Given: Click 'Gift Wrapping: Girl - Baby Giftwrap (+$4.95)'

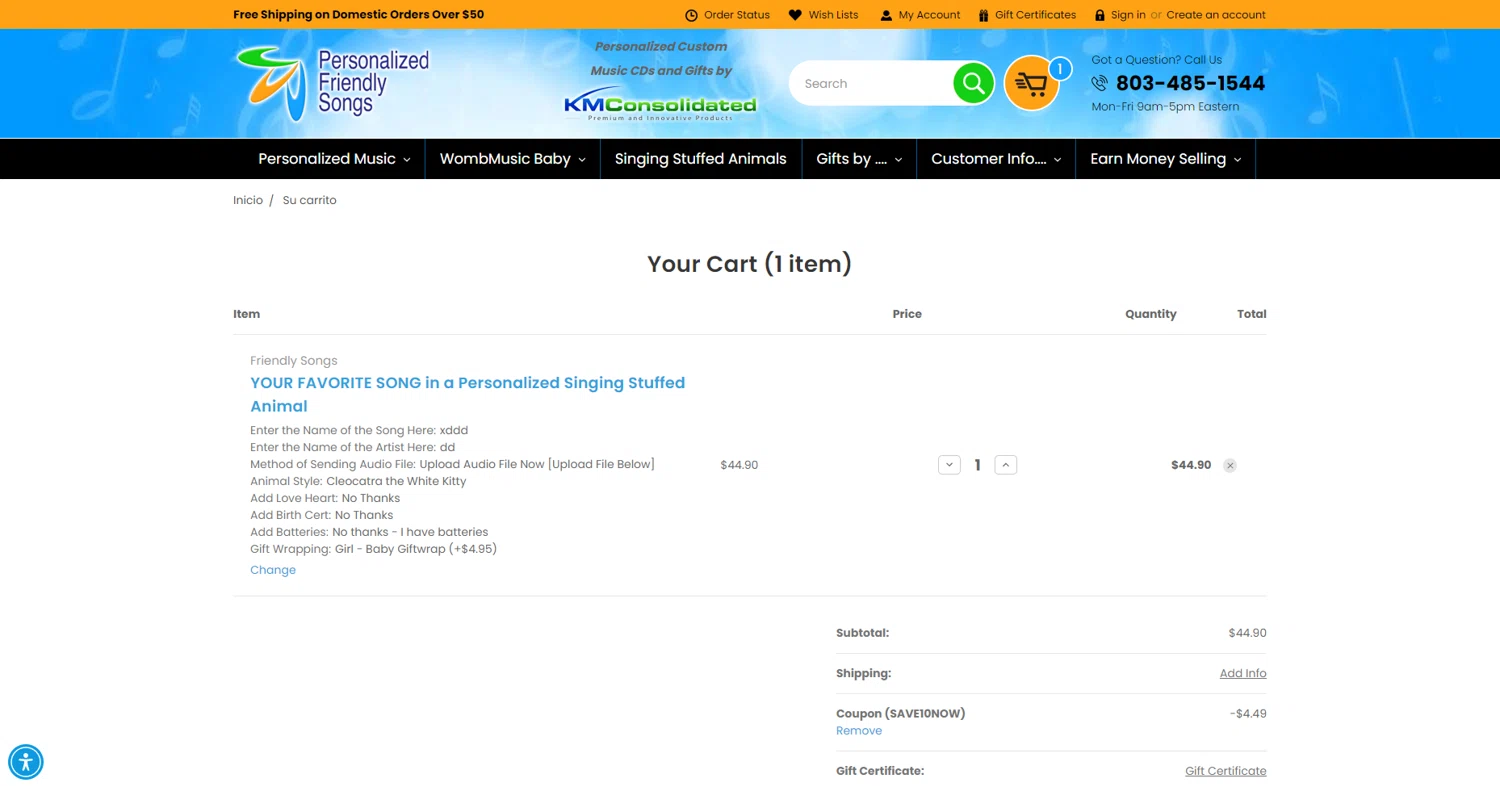Looking at the screenshot, I should (x=373, y=549).
